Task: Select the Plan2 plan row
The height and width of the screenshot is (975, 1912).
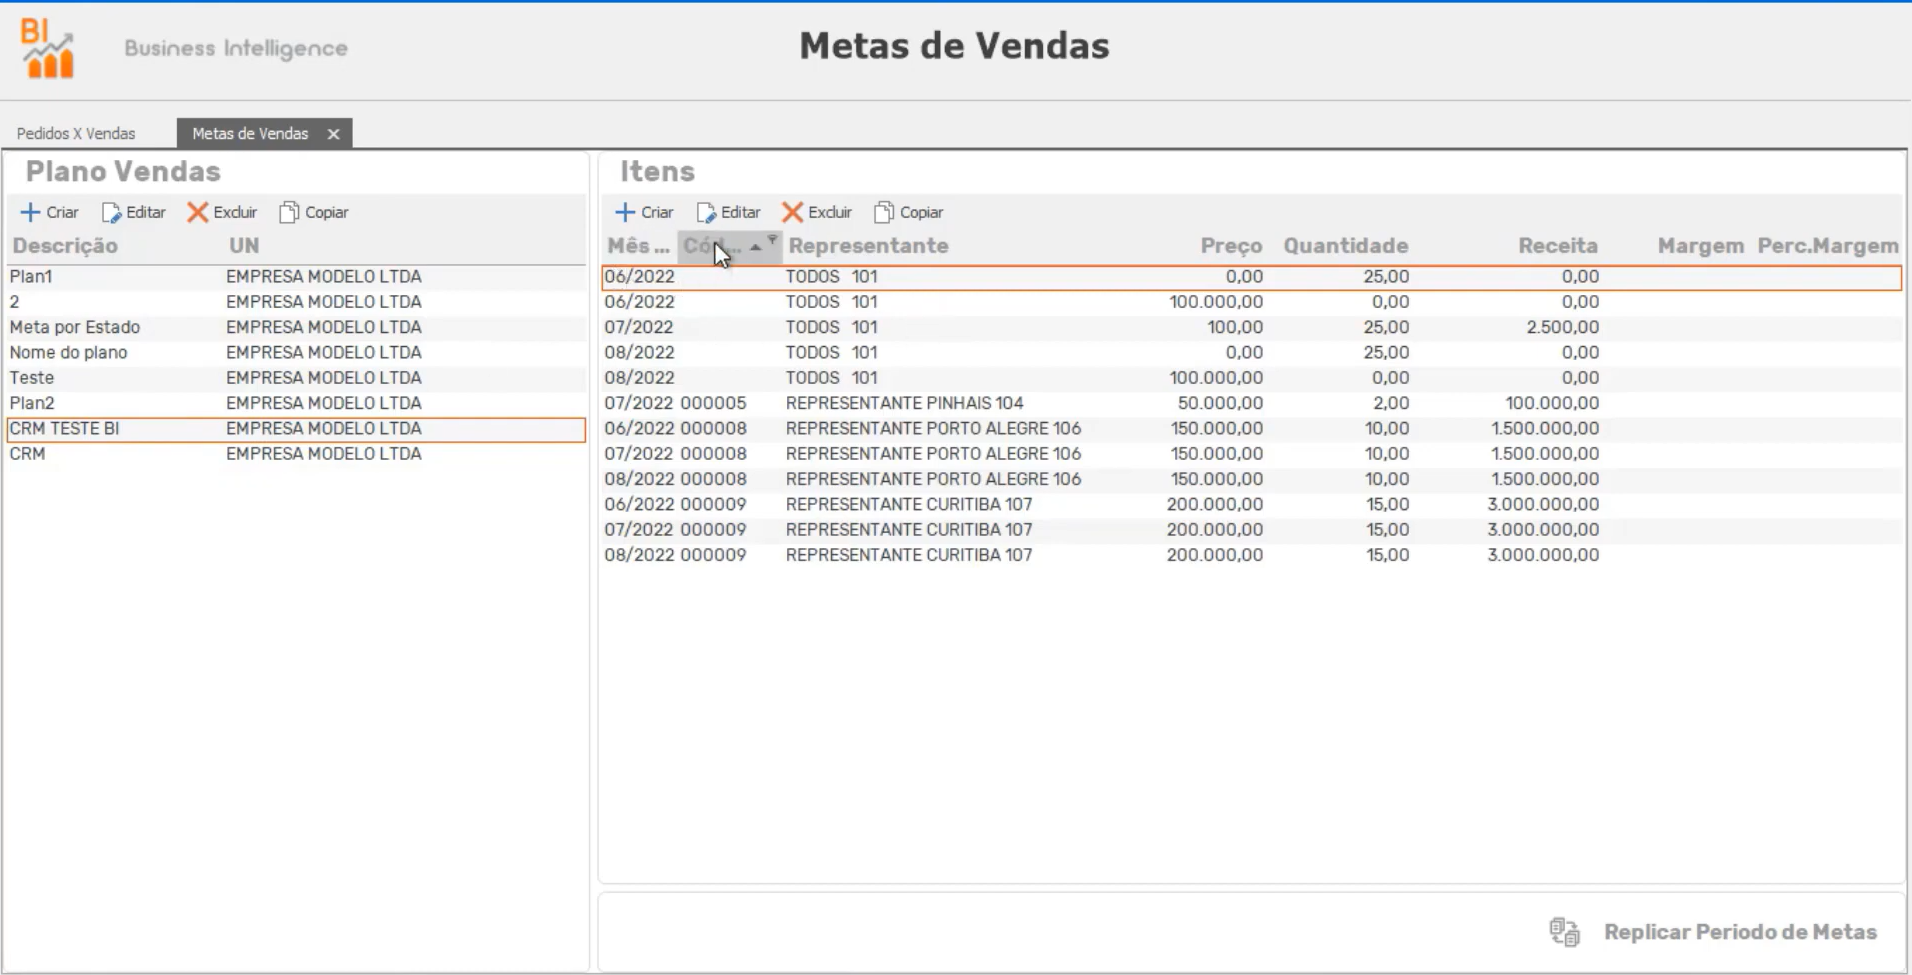Action: (296, 403)
